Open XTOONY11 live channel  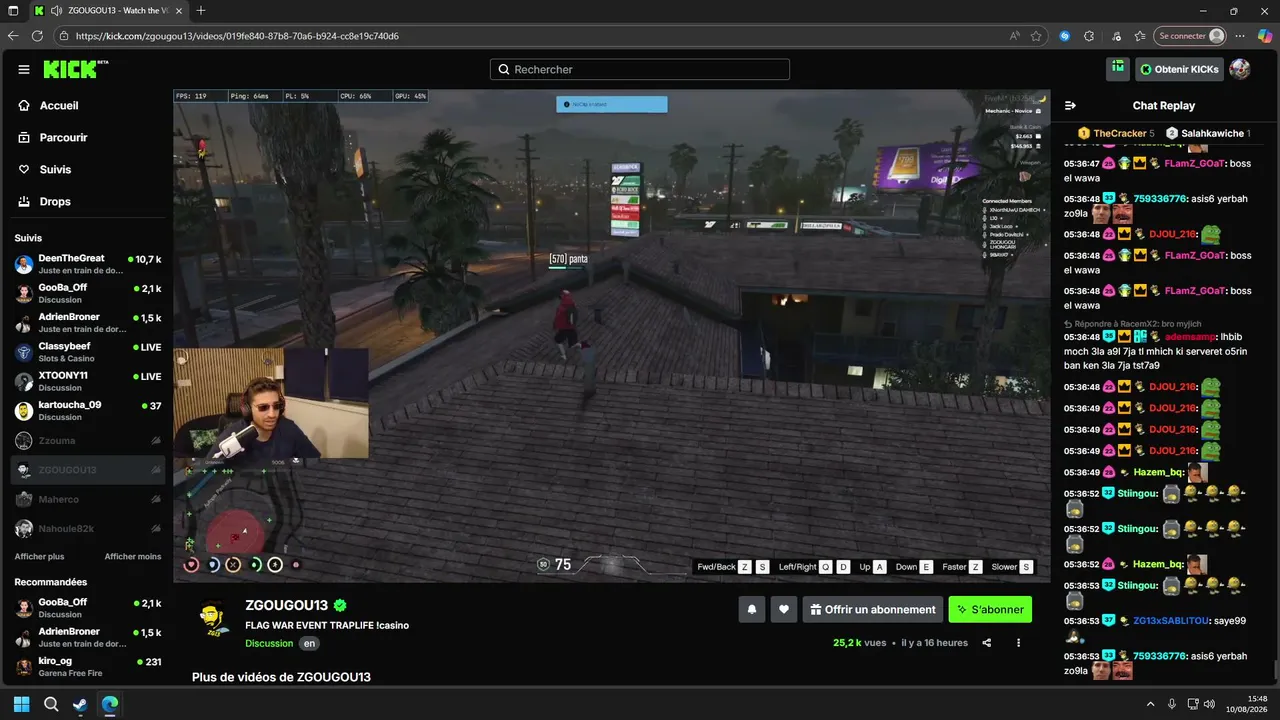point(88,381)
